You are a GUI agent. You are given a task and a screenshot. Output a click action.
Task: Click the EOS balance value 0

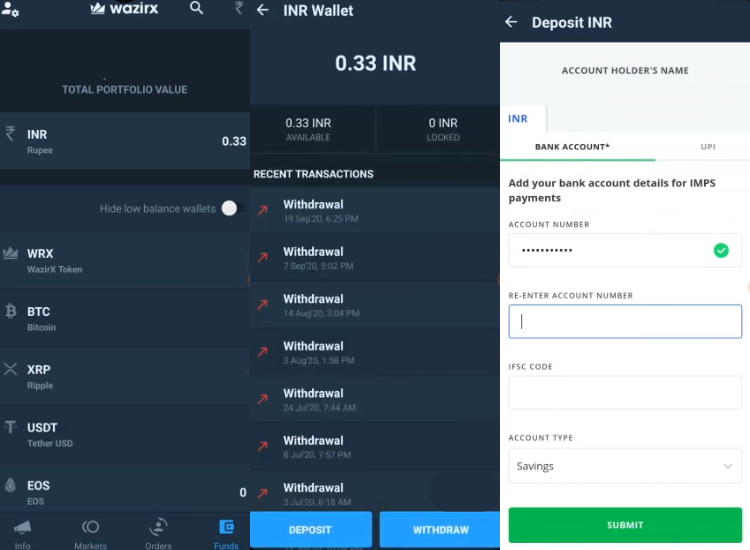(243, 492)
